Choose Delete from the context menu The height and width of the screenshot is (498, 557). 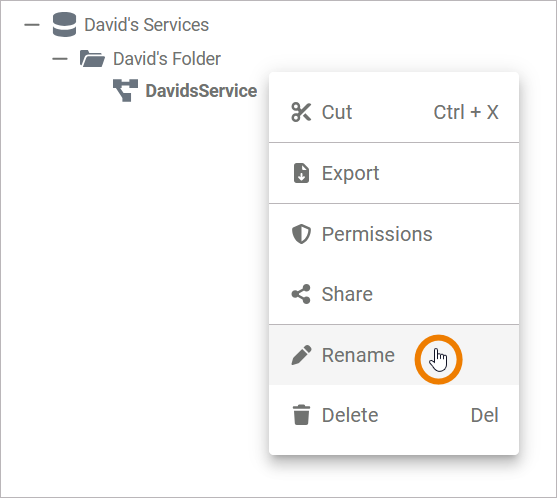(x=394, y=415)
